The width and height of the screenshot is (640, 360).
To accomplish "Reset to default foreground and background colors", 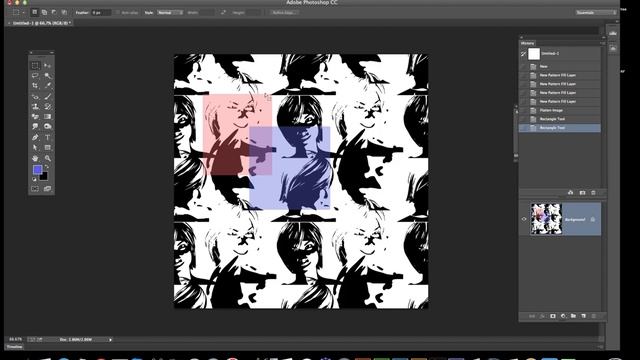I will coord(34,179).
